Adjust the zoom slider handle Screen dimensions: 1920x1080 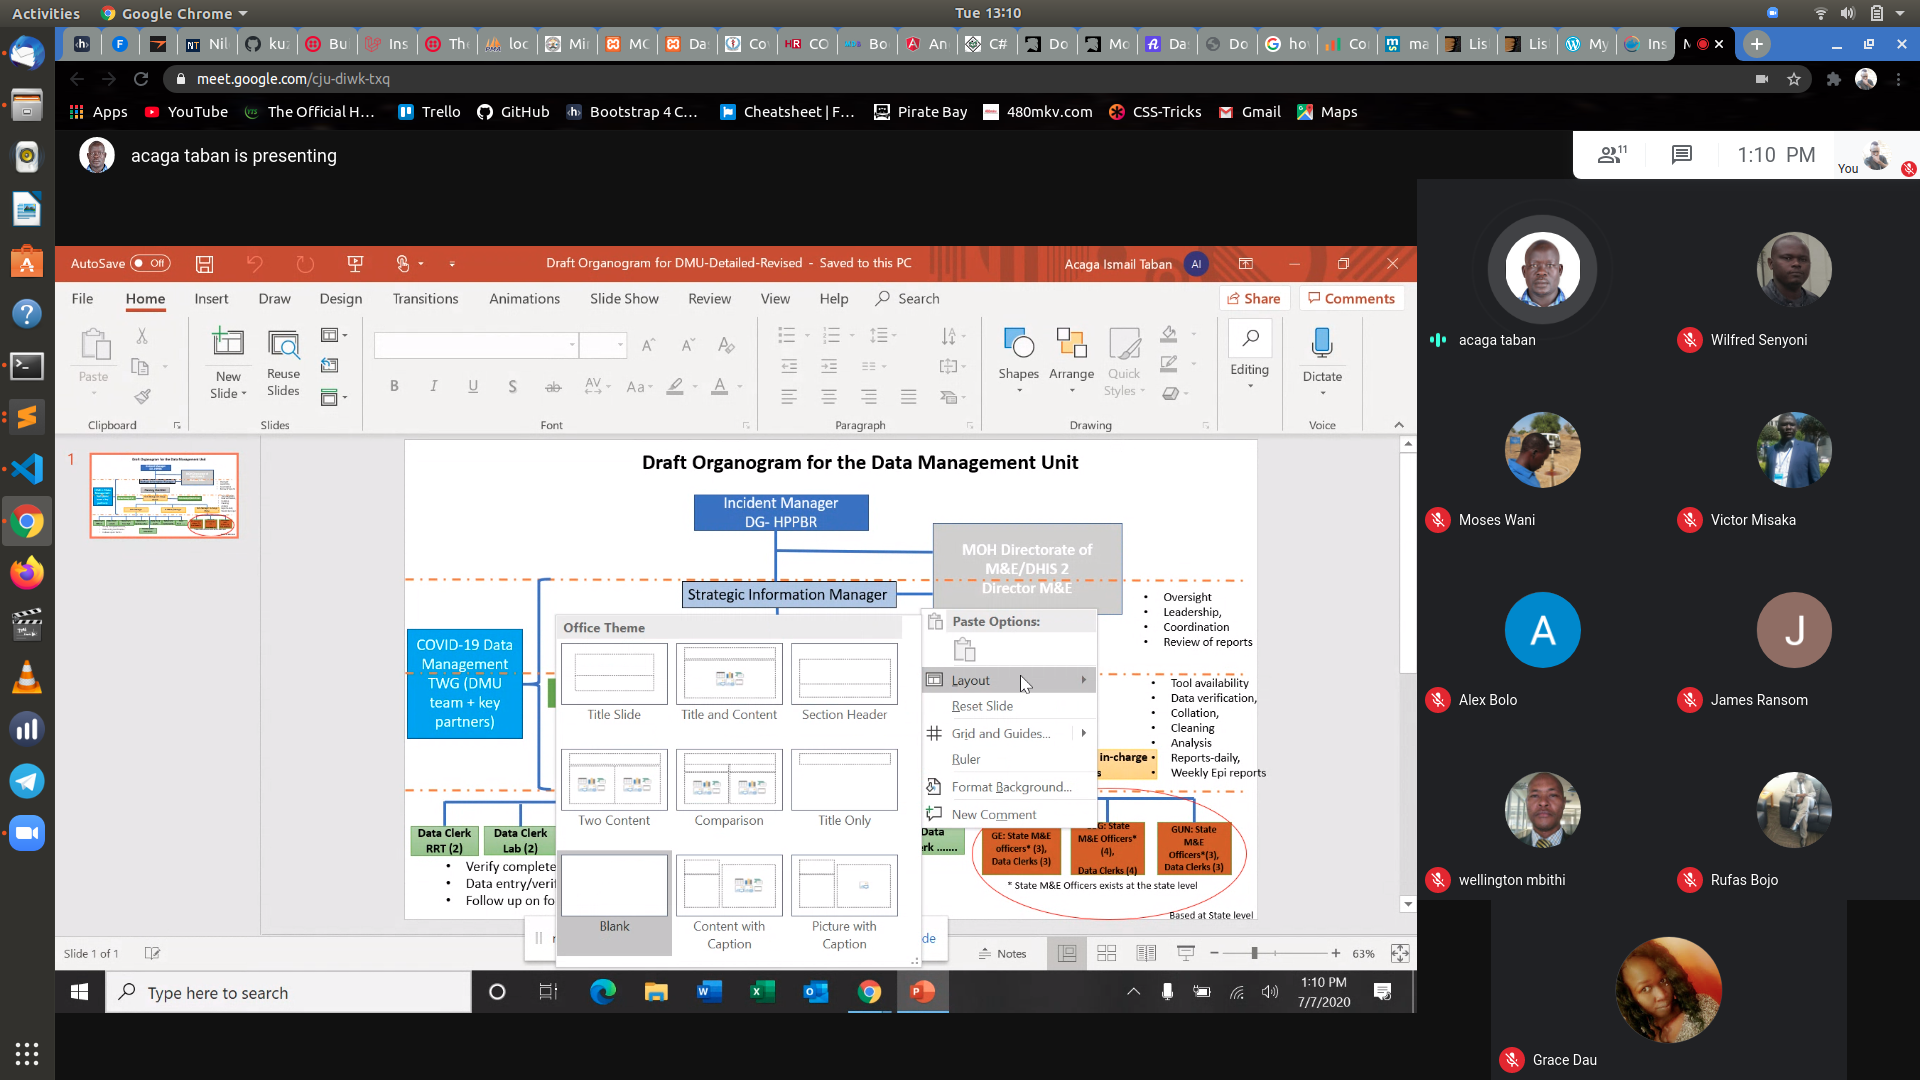pyautogui.click(x=1254, y=954)
